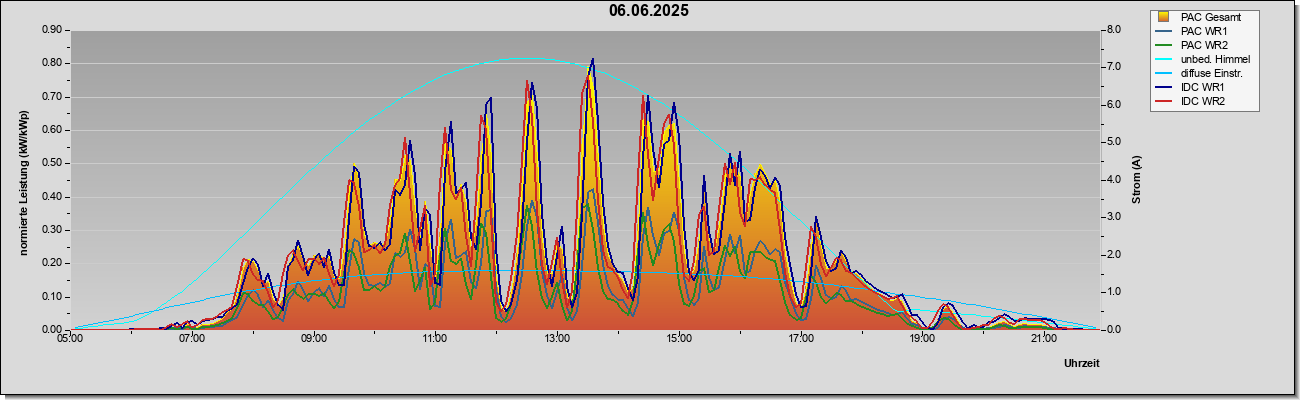Click the 8.0 value on right axis
1300x400 pixels.
[x=1113, y=30]
